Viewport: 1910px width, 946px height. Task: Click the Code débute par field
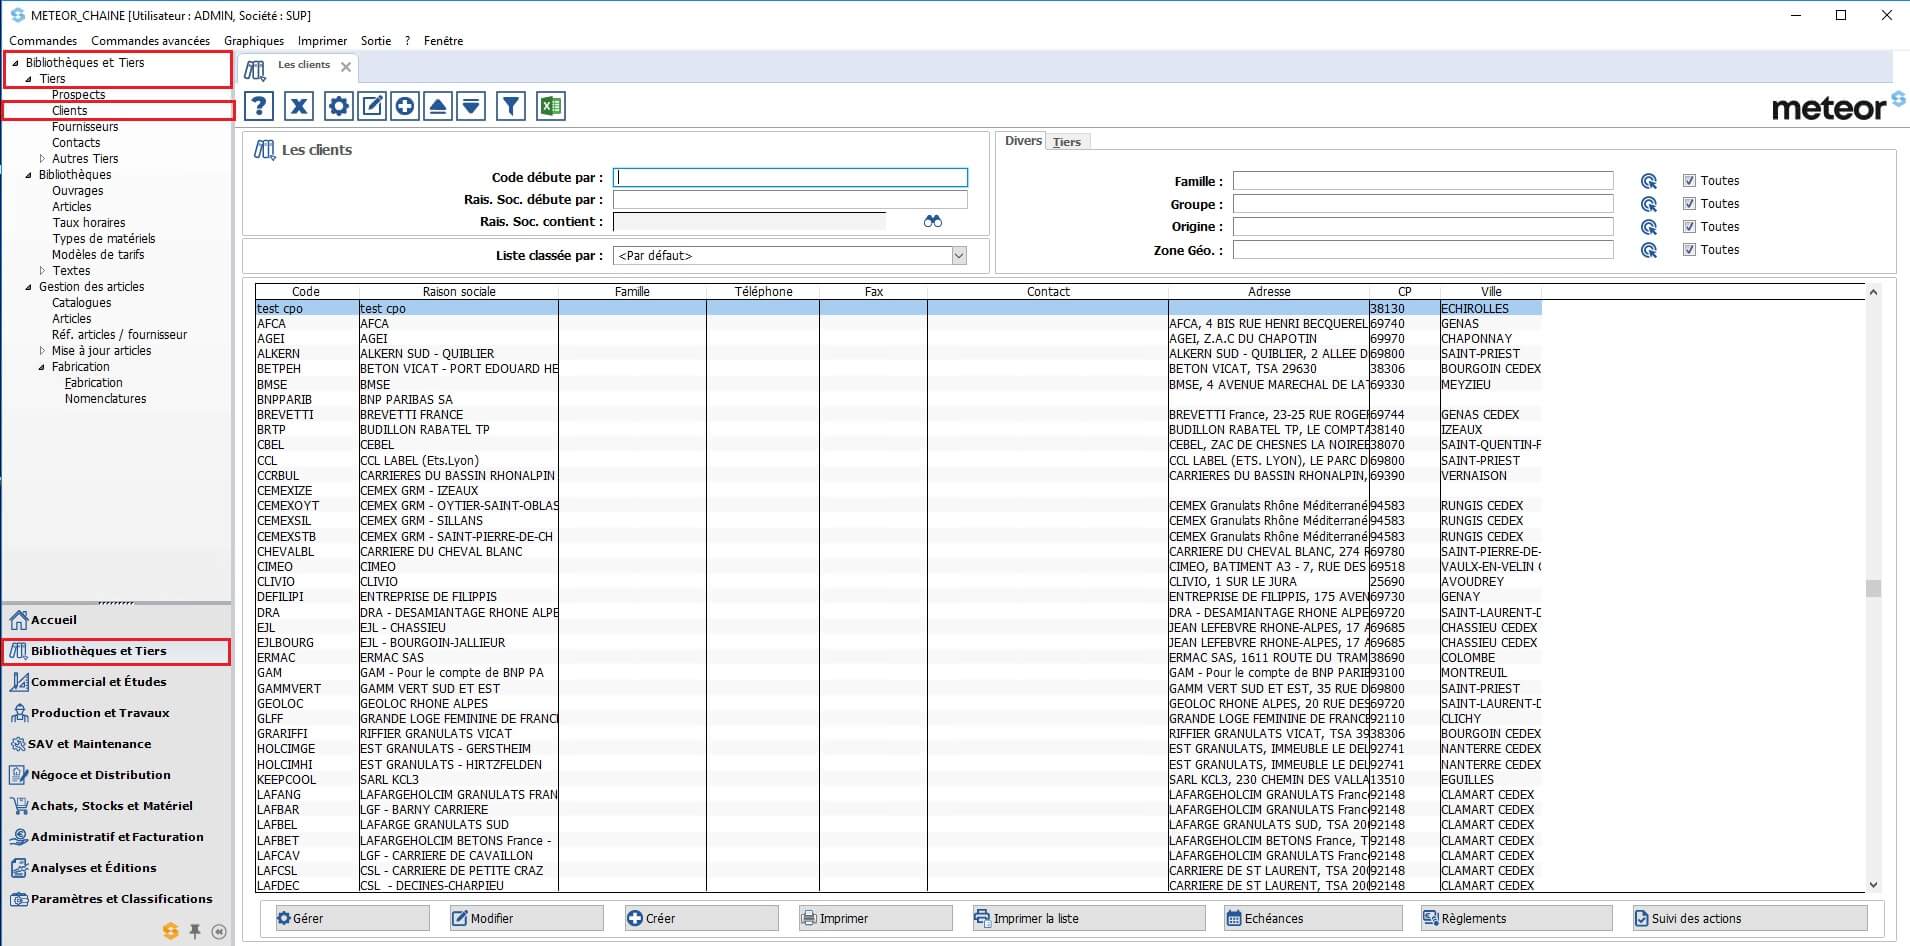(790, 178)
